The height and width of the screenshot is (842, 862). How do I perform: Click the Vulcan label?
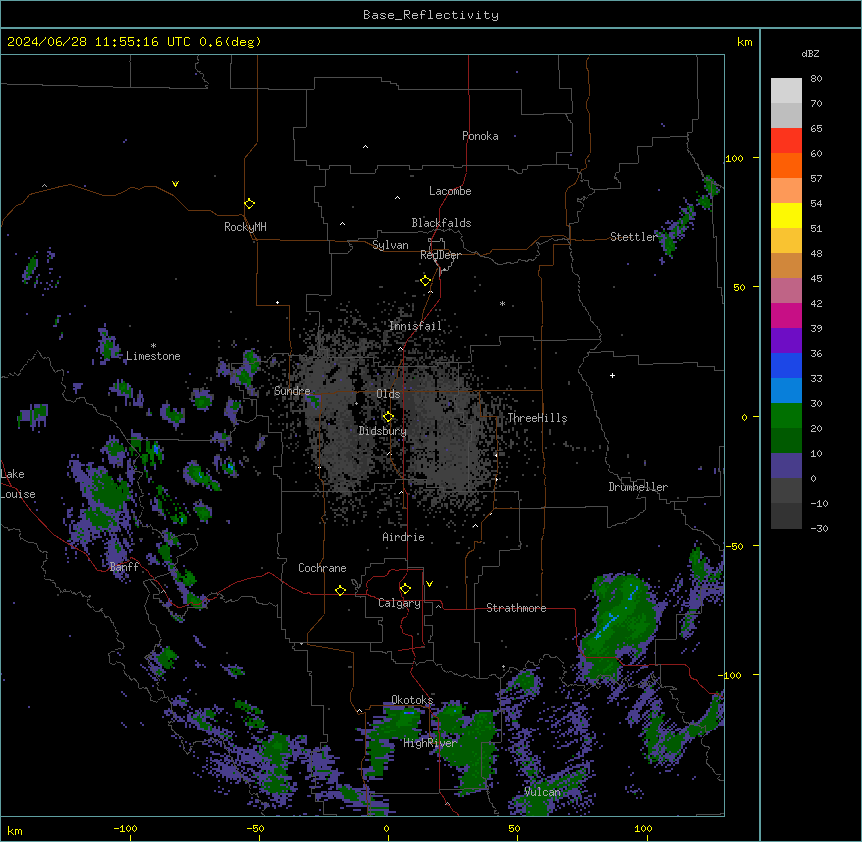point(543,792)
